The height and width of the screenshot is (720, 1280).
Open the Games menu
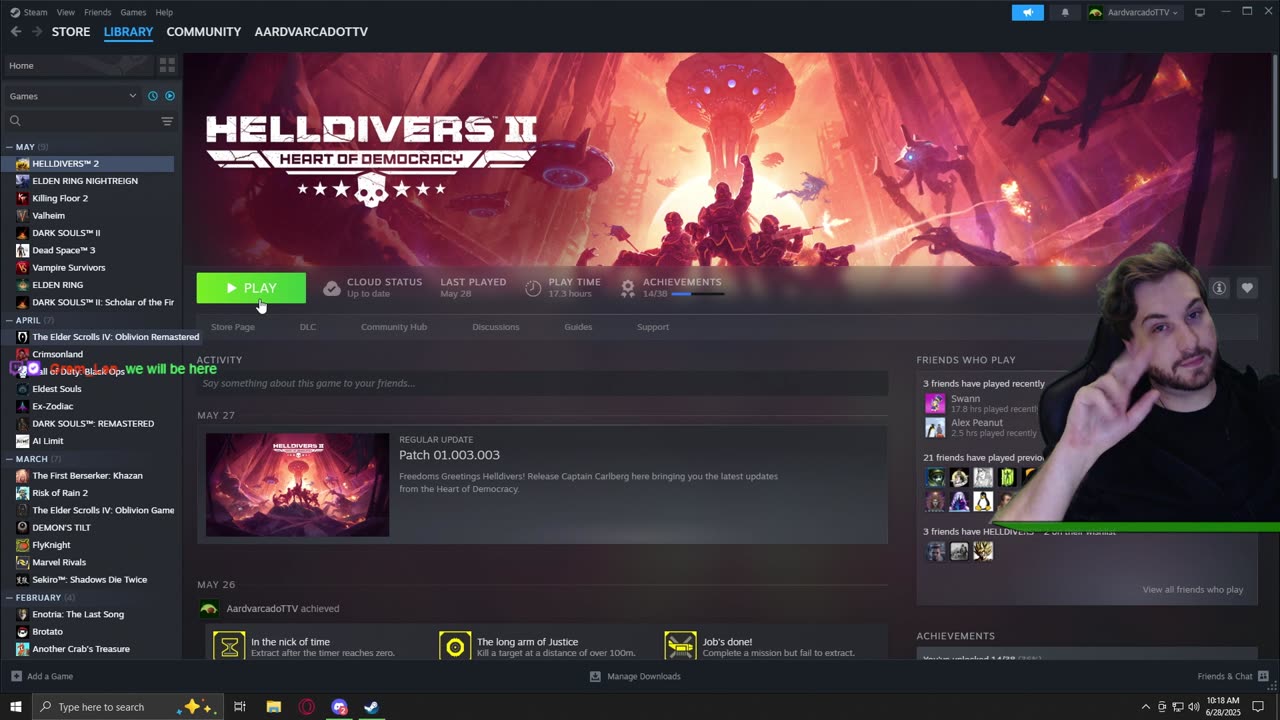(133, 12)
